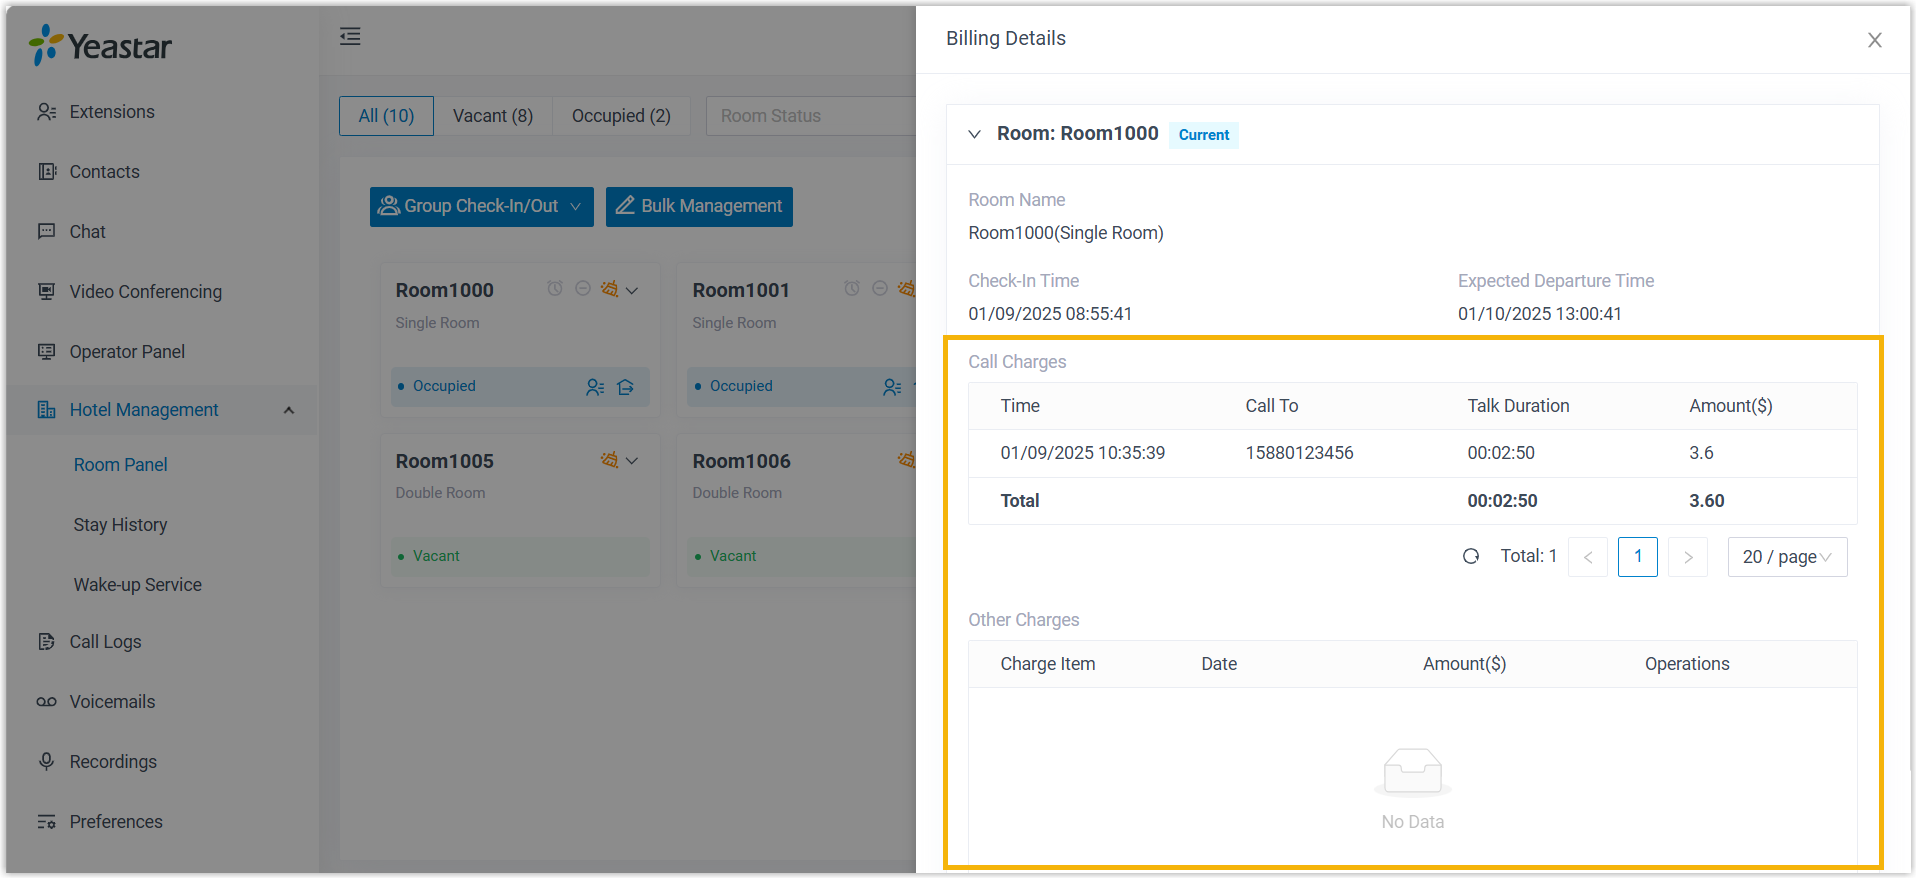The height and width of the screenshot is (879, 1917).
Task: Open Stay History in the sidebar
Action: (x=120, y=525)
